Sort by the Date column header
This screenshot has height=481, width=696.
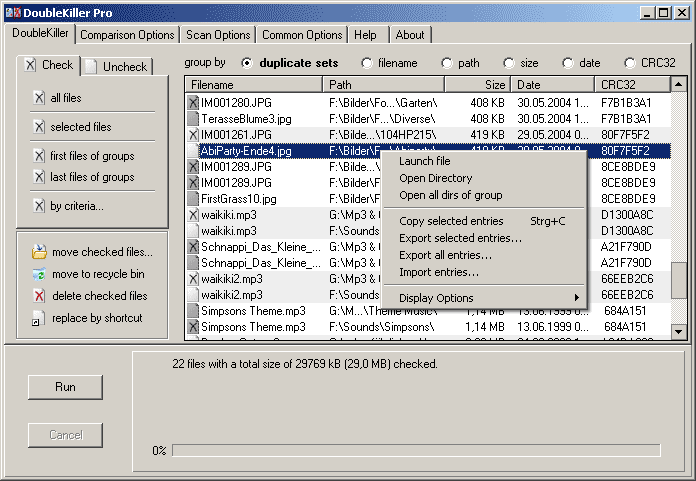[552, 85]
